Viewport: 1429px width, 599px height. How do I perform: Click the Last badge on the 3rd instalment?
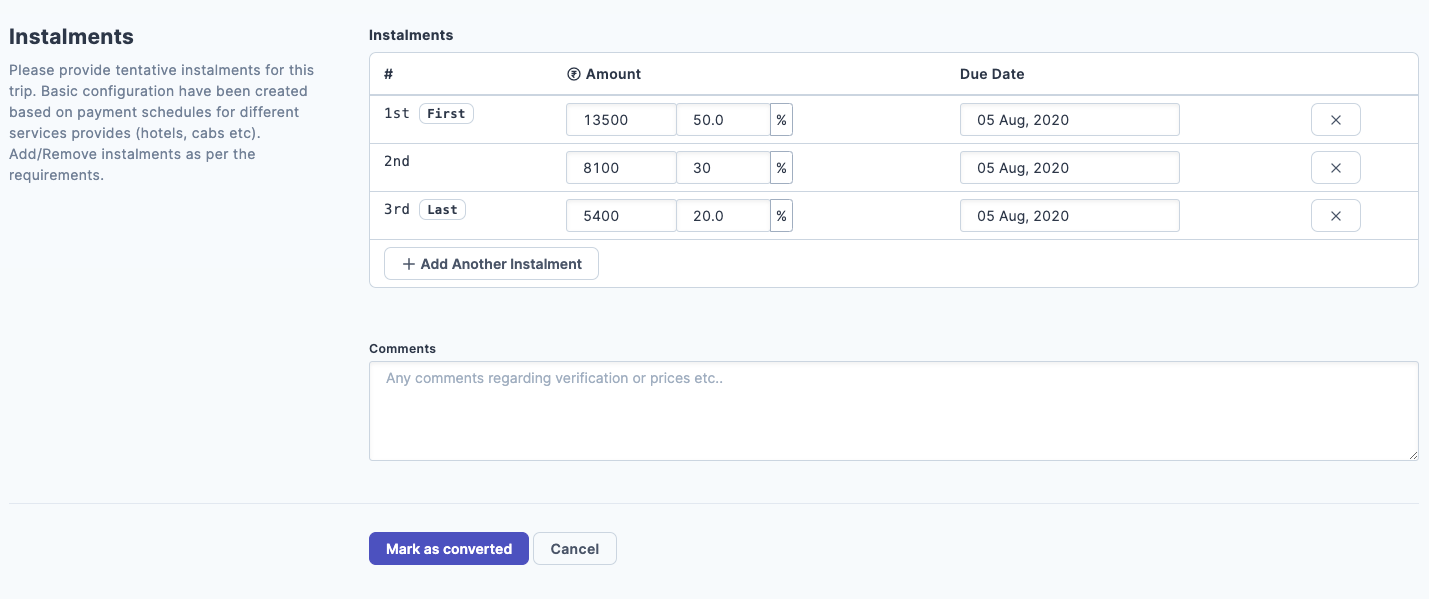442,209
